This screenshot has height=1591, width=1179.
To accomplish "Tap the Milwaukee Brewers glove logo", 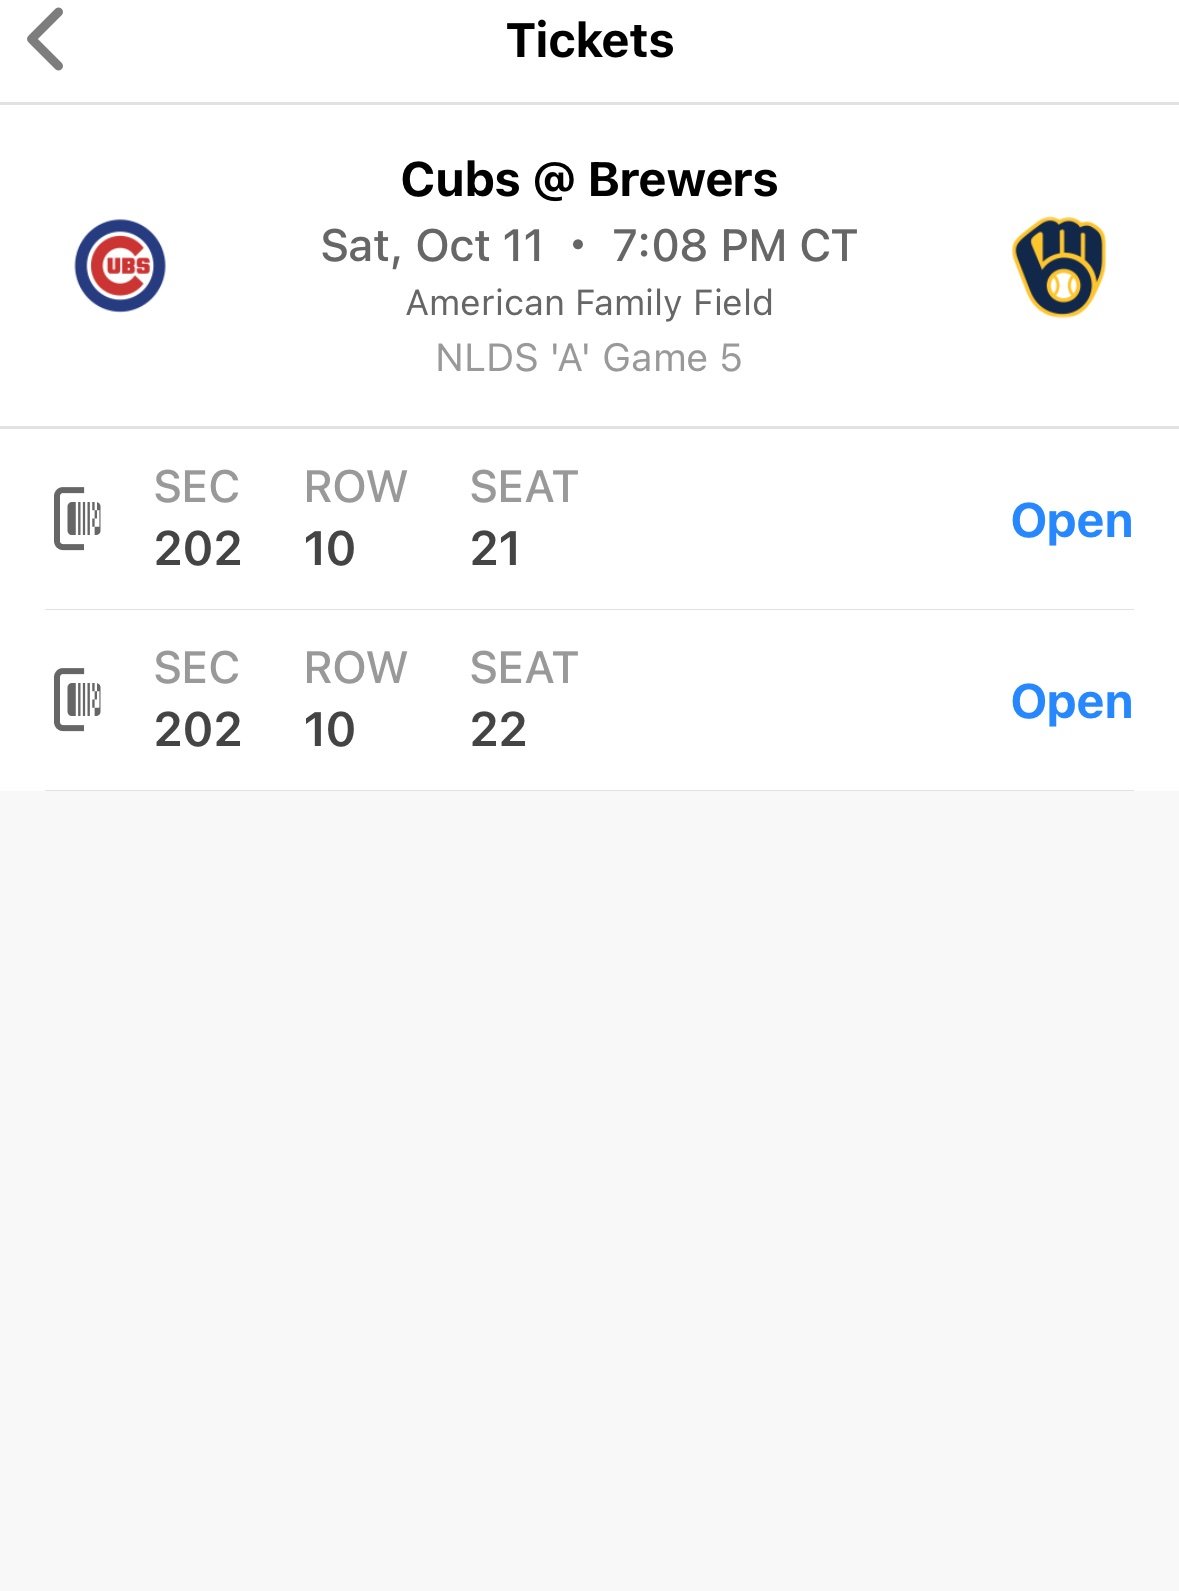I will [x=1059, y=266].
